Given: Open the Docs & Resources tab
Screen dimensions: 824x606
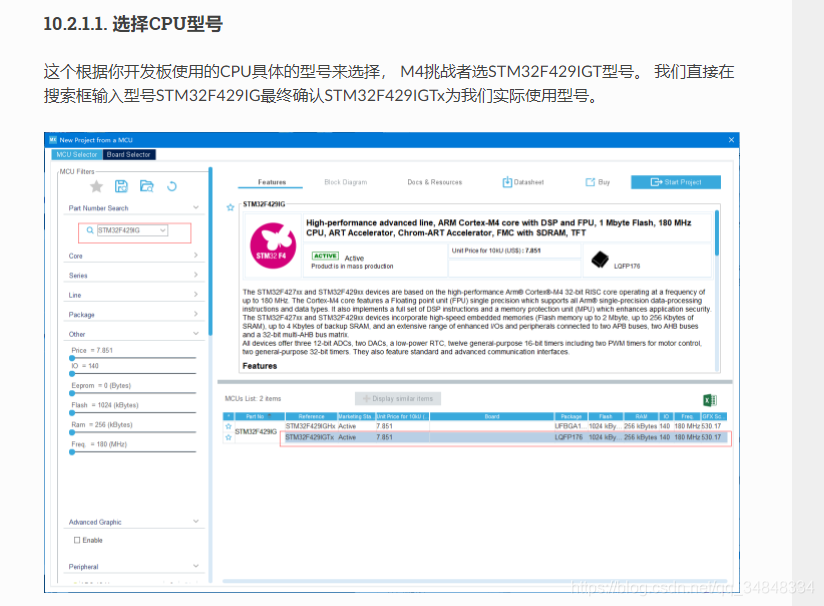Looking at the screenshot, I should (x=435, y=182).
